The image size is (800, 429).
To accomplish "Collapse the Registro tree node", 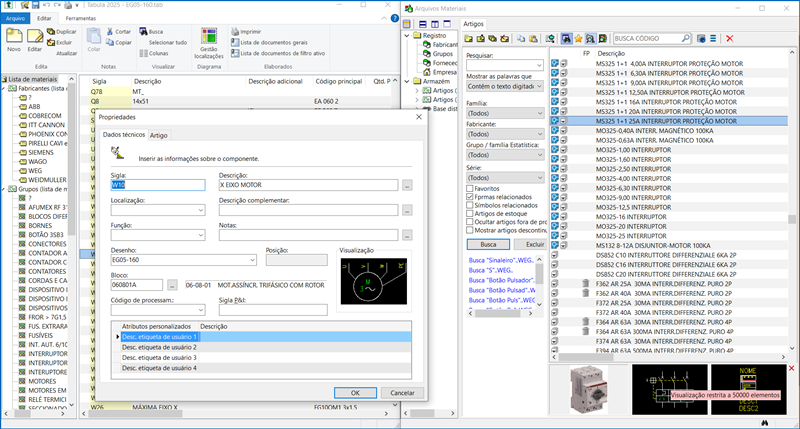I will click(x=407, y=36).
